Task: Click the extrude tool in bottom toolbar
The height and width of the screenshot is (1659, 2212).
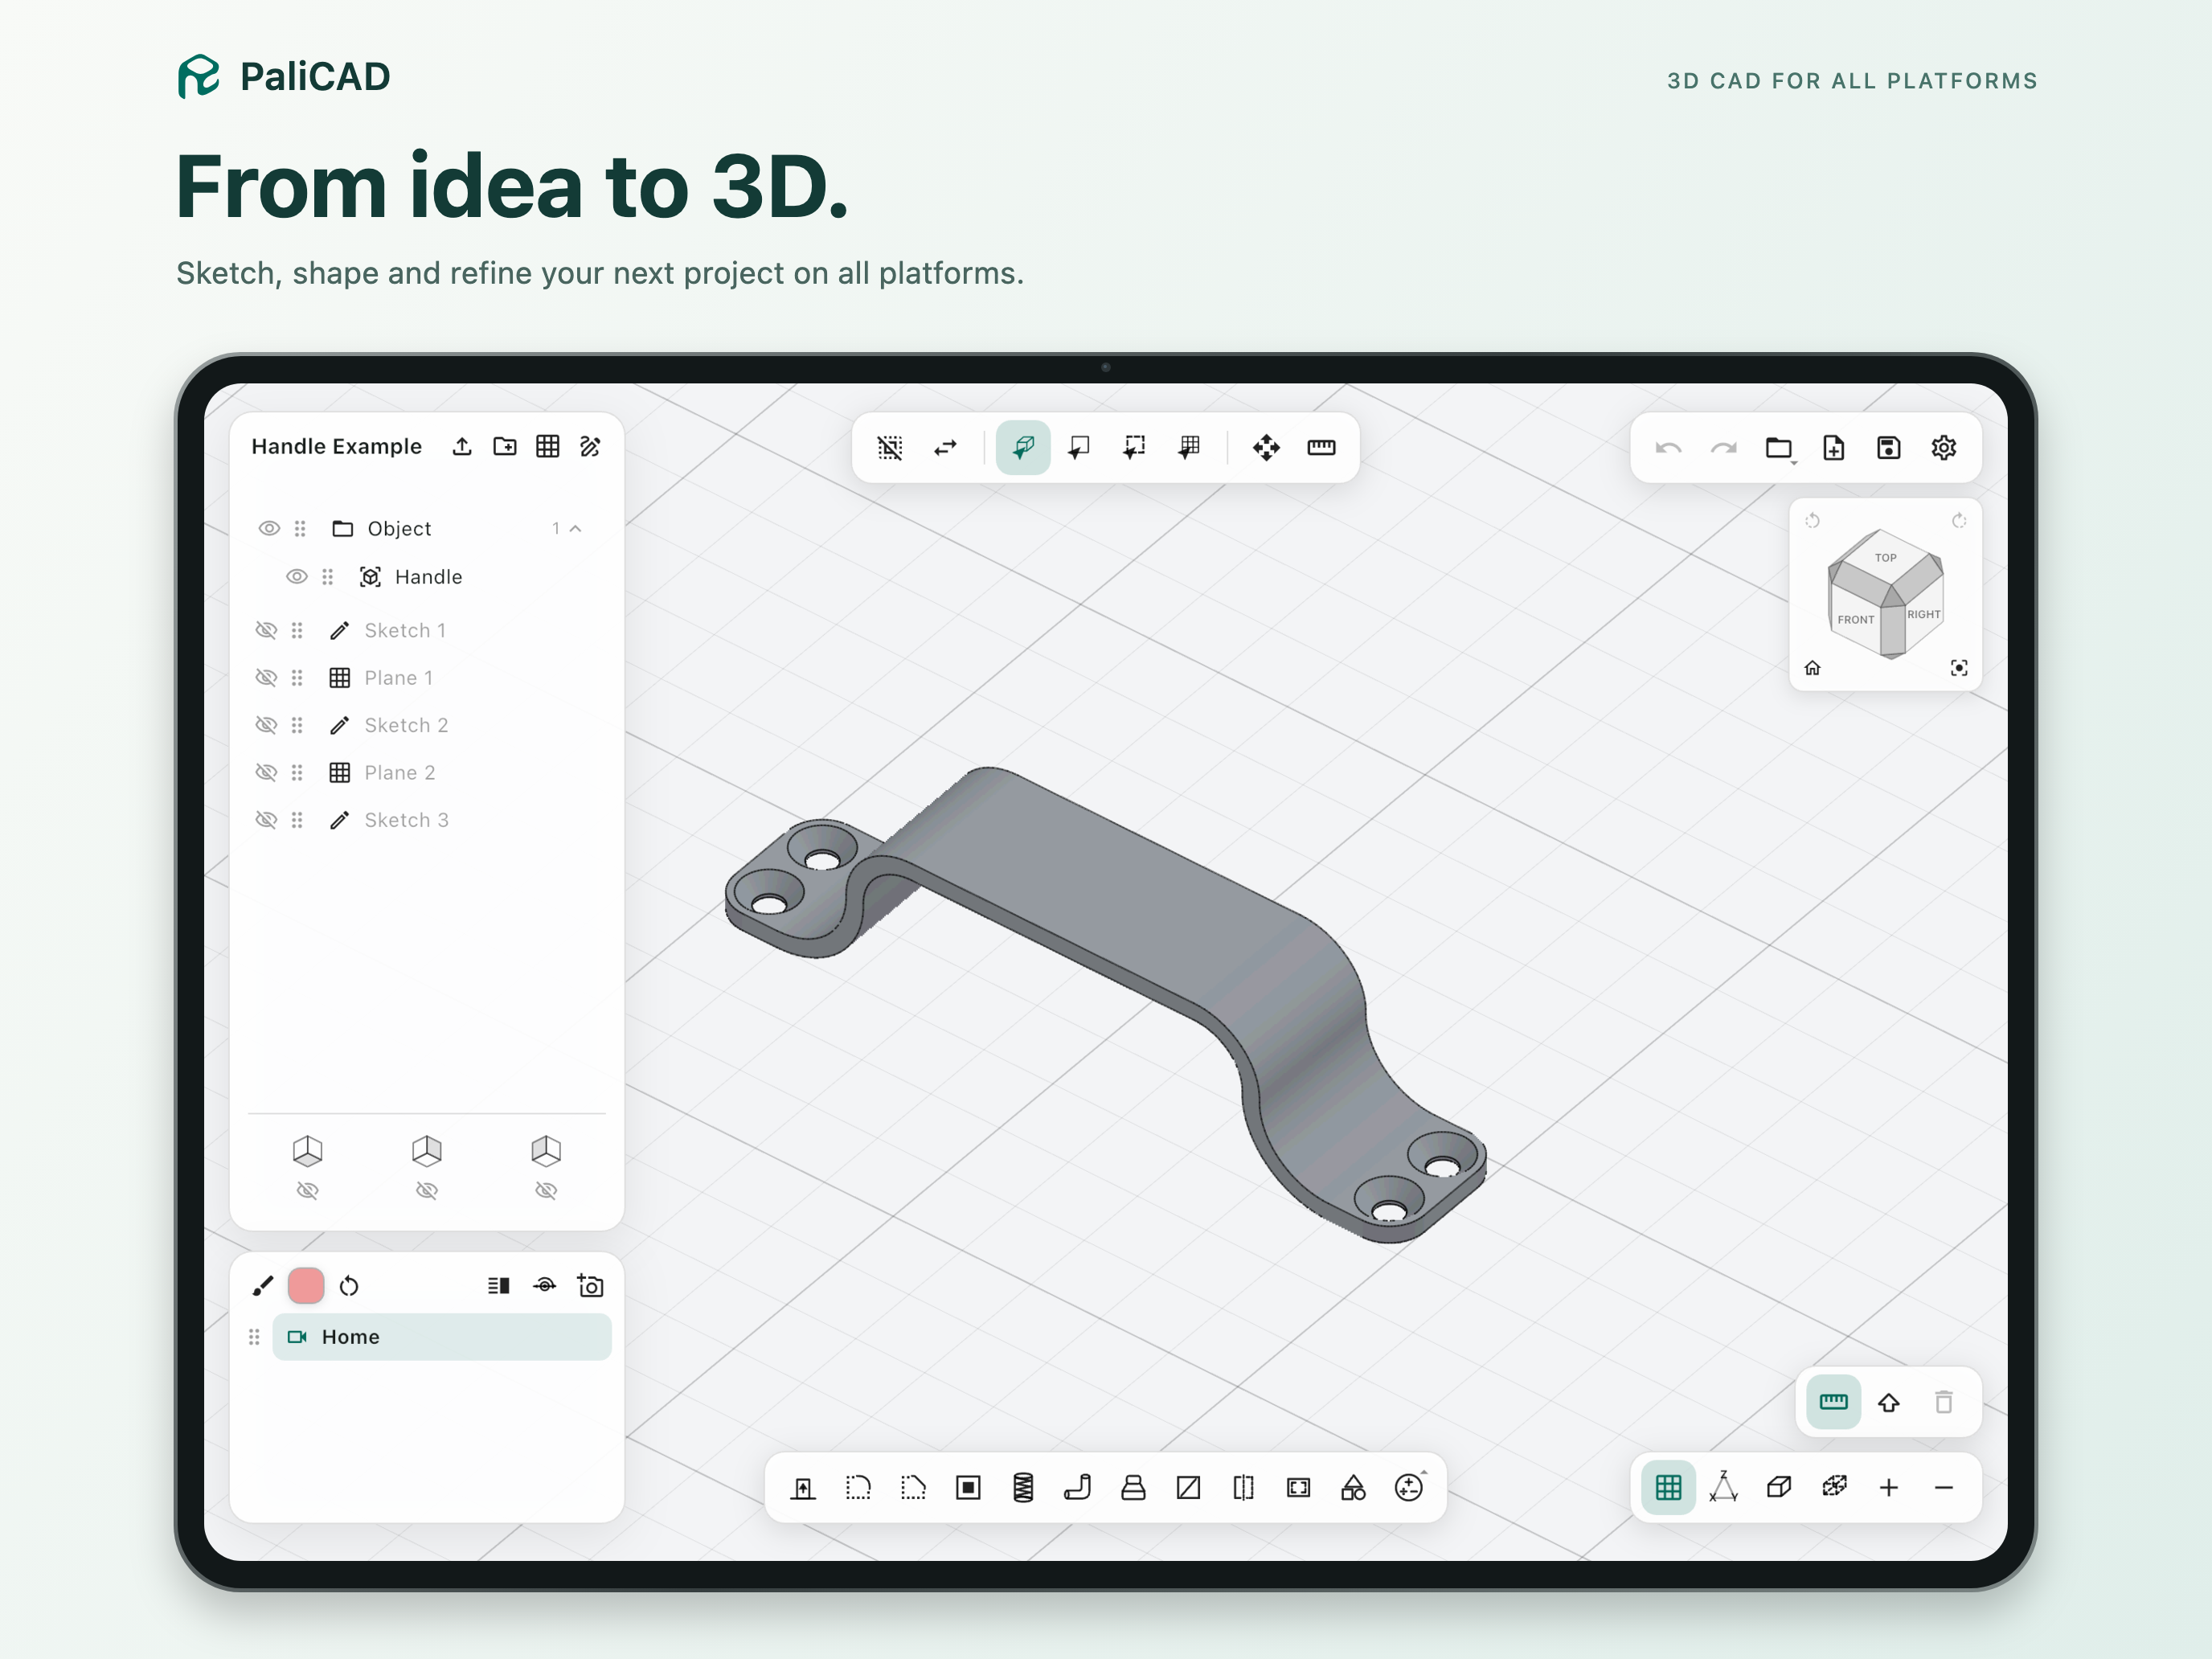Action: [803, 1488]
